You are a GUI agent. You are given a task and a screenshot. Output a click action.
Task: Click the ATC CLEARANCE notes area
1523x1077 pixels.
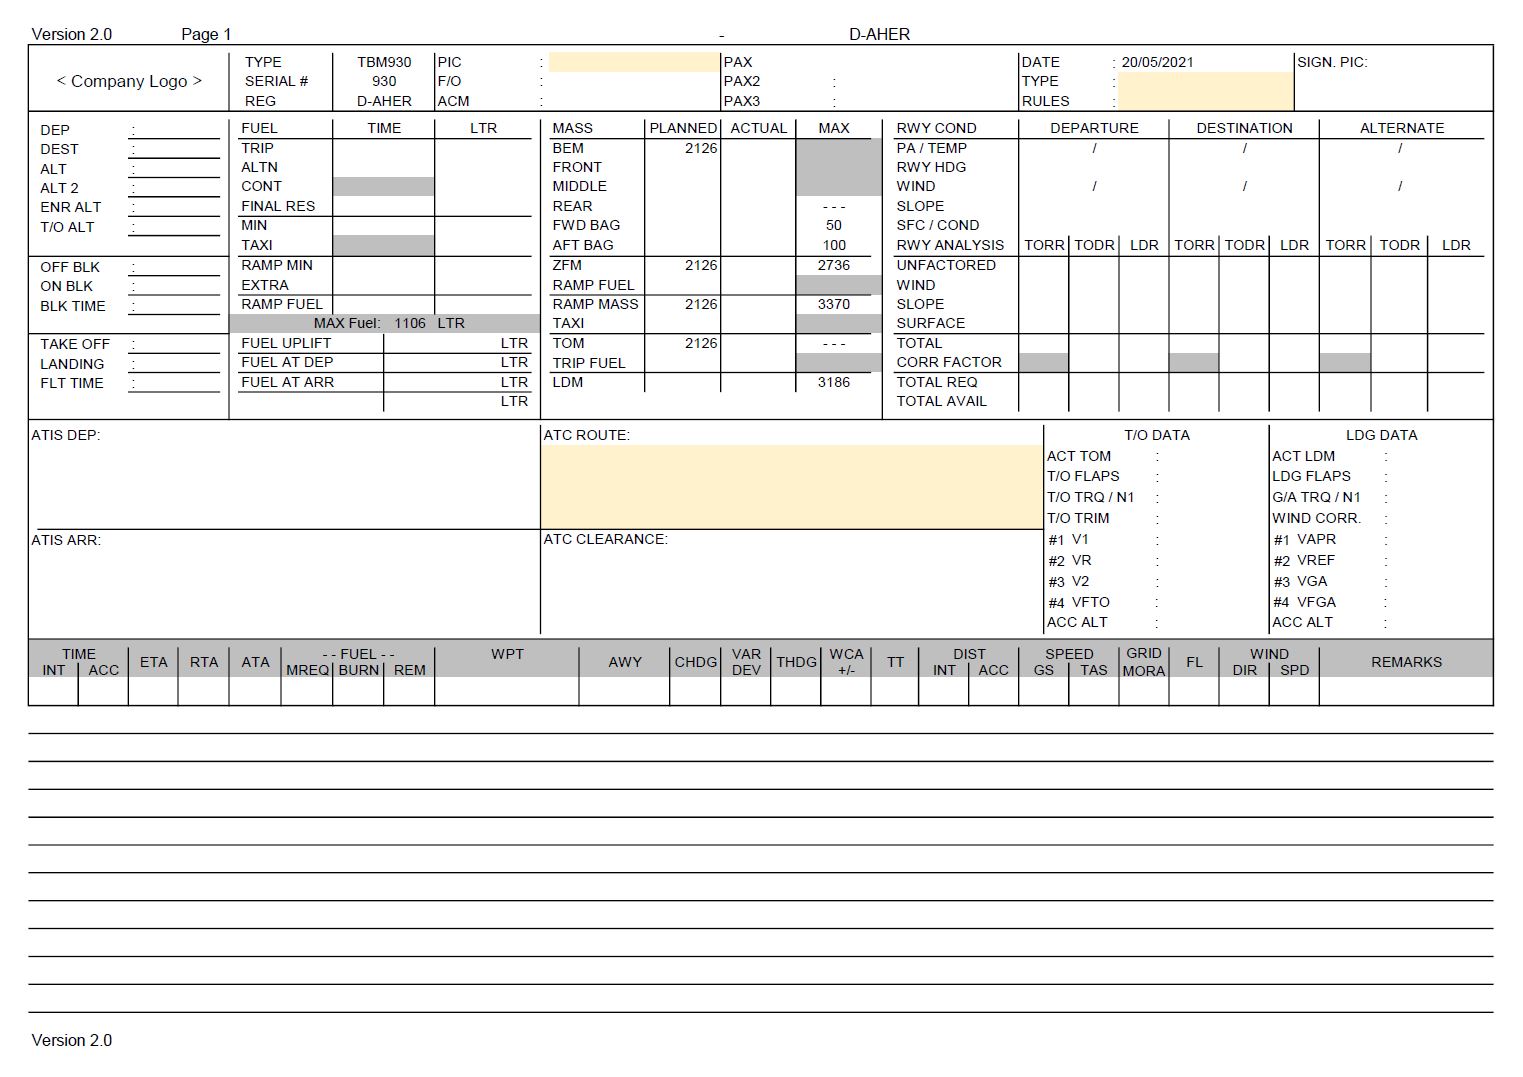pyautogui.click(x=791, y=583)
